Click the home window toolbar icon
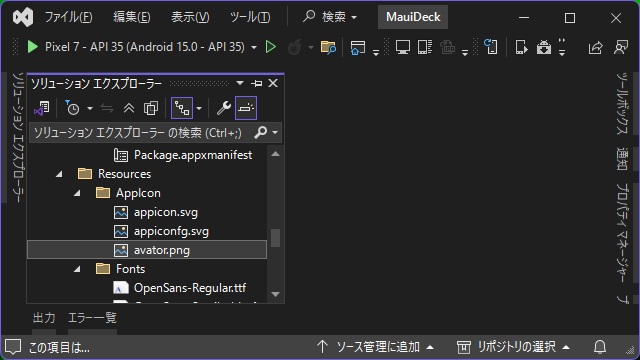The image size is (640, 360). pyautogui.click(x=358, y=47)
